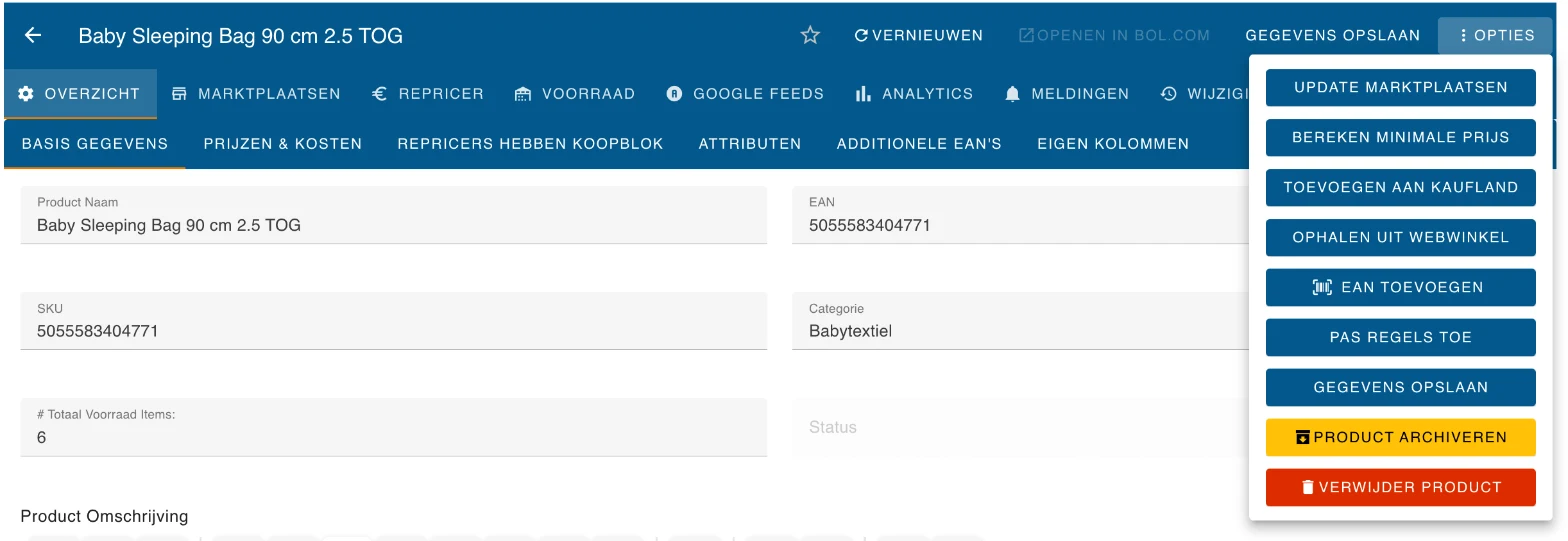Click the SKU input field
Screen dimensions: 1568x541
point(394,321)
